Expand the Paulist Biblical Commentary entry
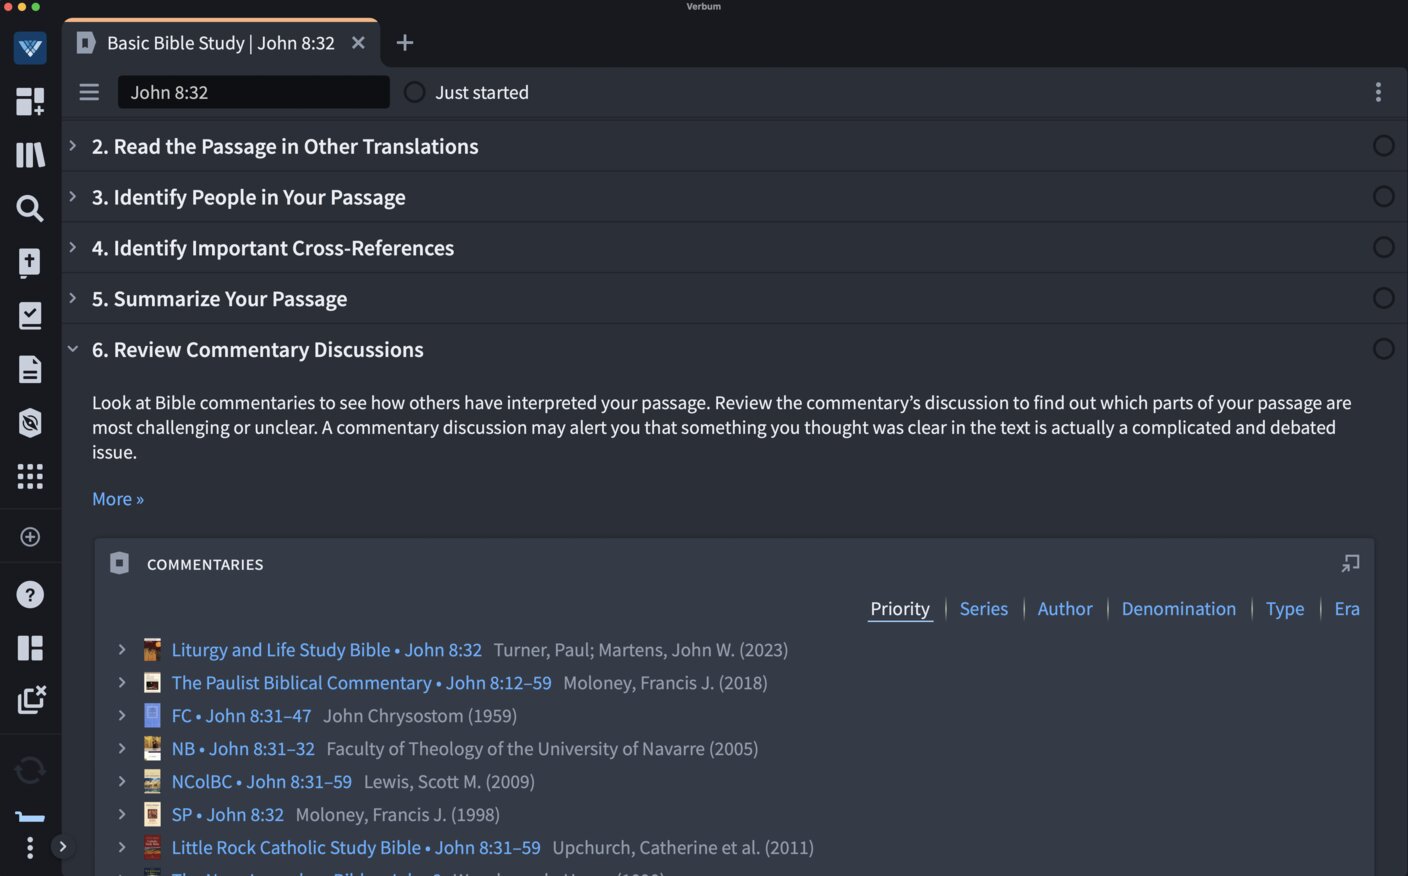1408x876 pixels. click(x=122, y=683)
